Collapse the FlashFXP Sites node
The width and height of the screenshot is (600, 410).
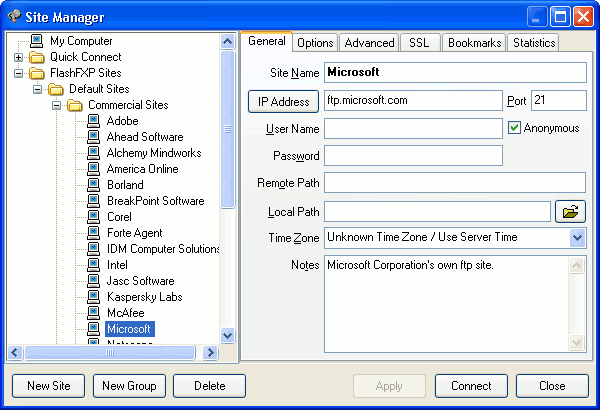(18, 73)
